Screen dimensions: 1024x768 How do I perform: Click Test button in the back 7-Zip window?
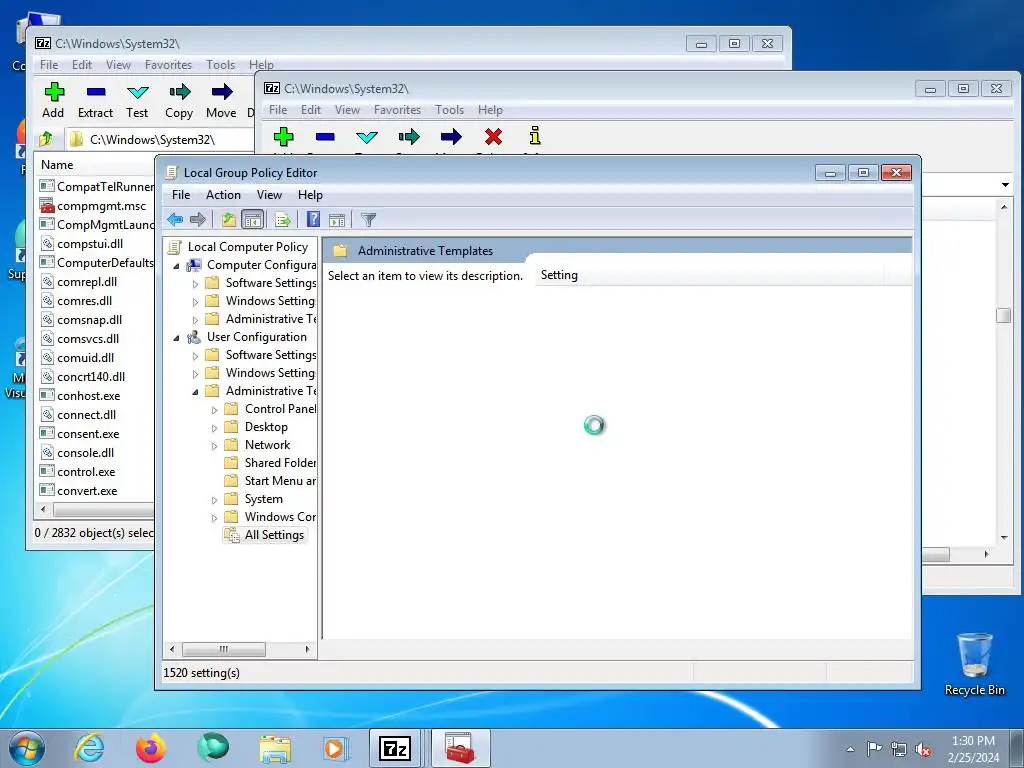point(137,100)
